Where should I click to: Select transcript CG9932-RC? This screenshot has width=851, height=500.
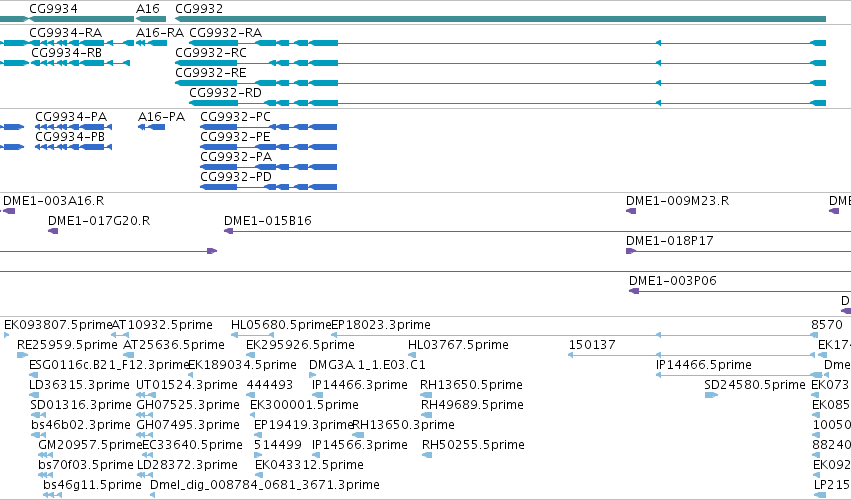point(211,53)
